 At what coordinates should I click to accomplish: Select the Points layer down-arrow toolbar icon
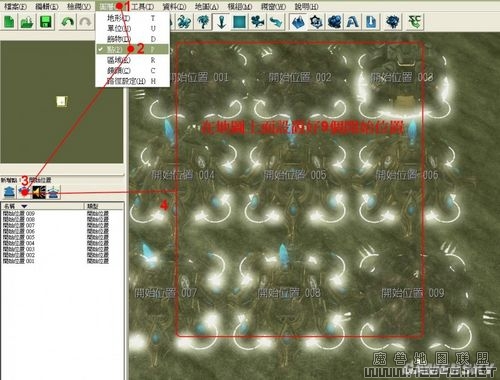pos(221,22)
